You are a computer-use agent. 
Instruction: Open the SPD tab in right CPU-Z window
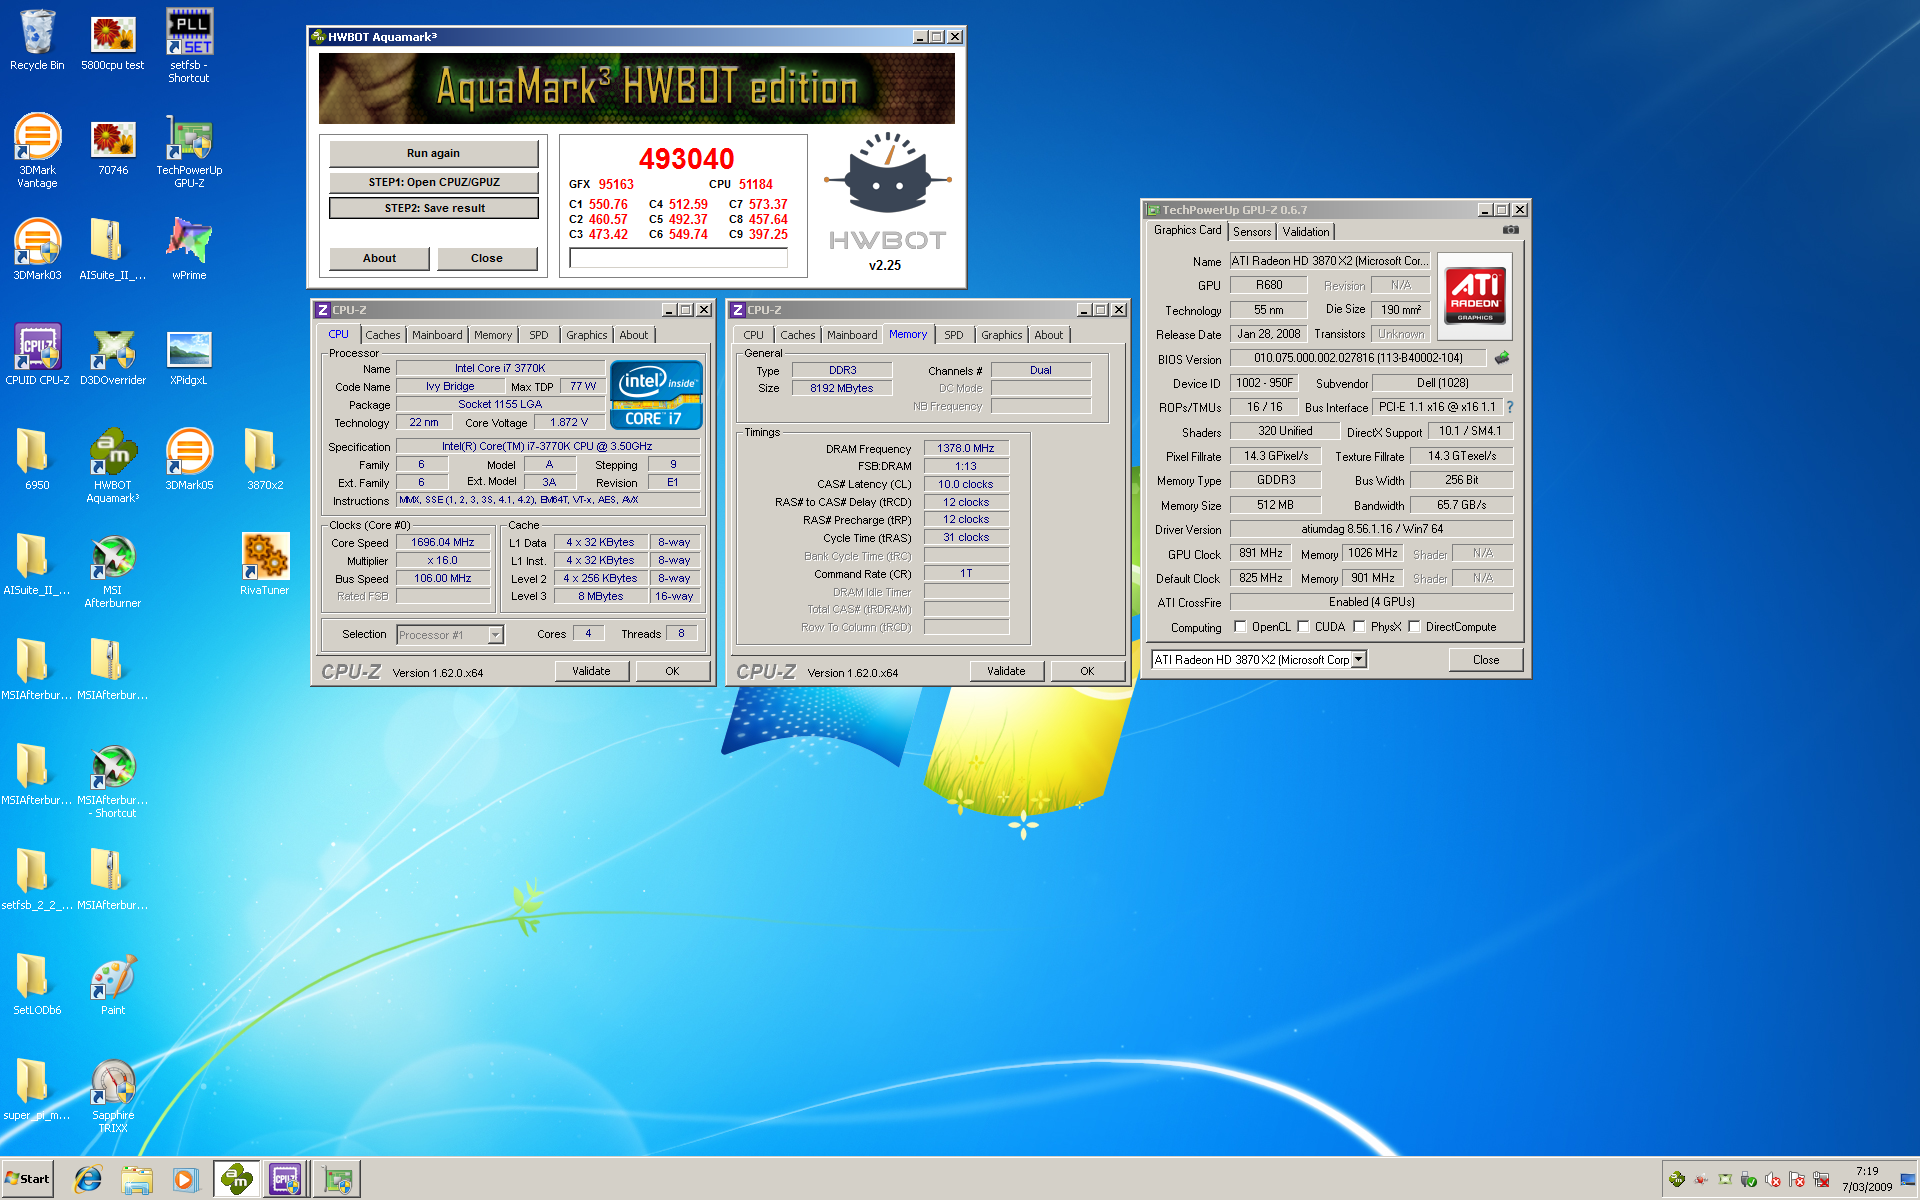(x=954, y=335)
